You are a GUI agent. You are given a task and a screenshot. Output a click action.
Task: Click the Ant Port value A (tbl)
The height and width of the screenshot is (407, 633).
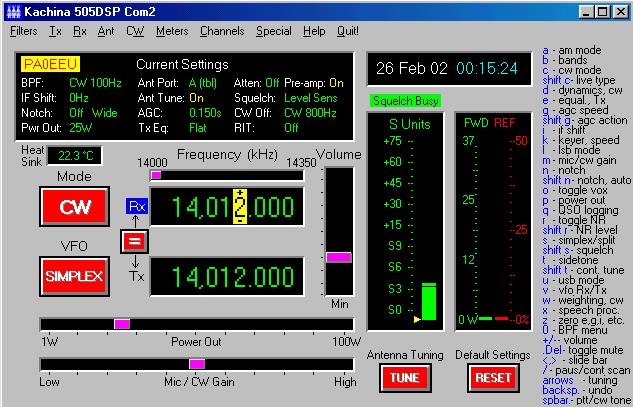203,83
